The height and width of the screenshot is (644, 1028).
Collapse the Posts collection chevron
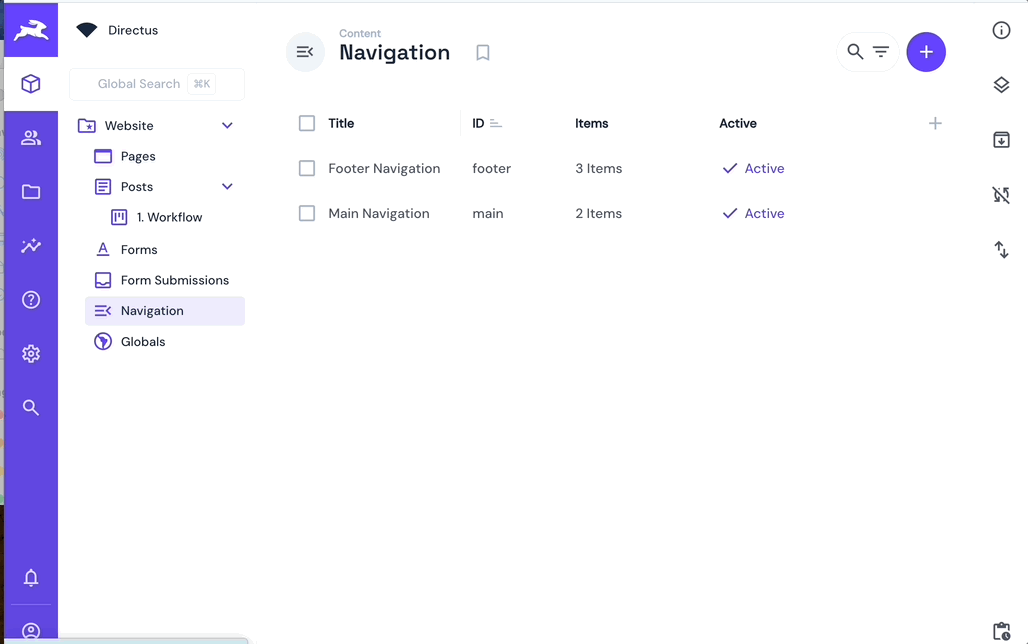tap(227, 186)
